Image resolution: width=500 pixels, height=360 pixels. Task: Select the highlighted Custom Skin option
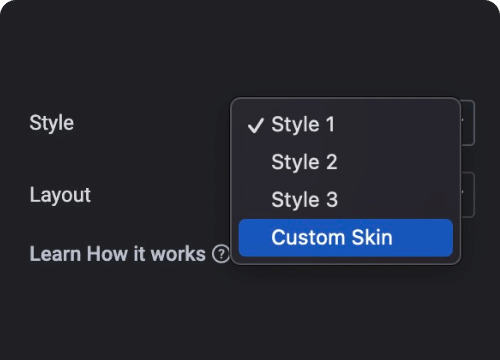coord(346,238)
